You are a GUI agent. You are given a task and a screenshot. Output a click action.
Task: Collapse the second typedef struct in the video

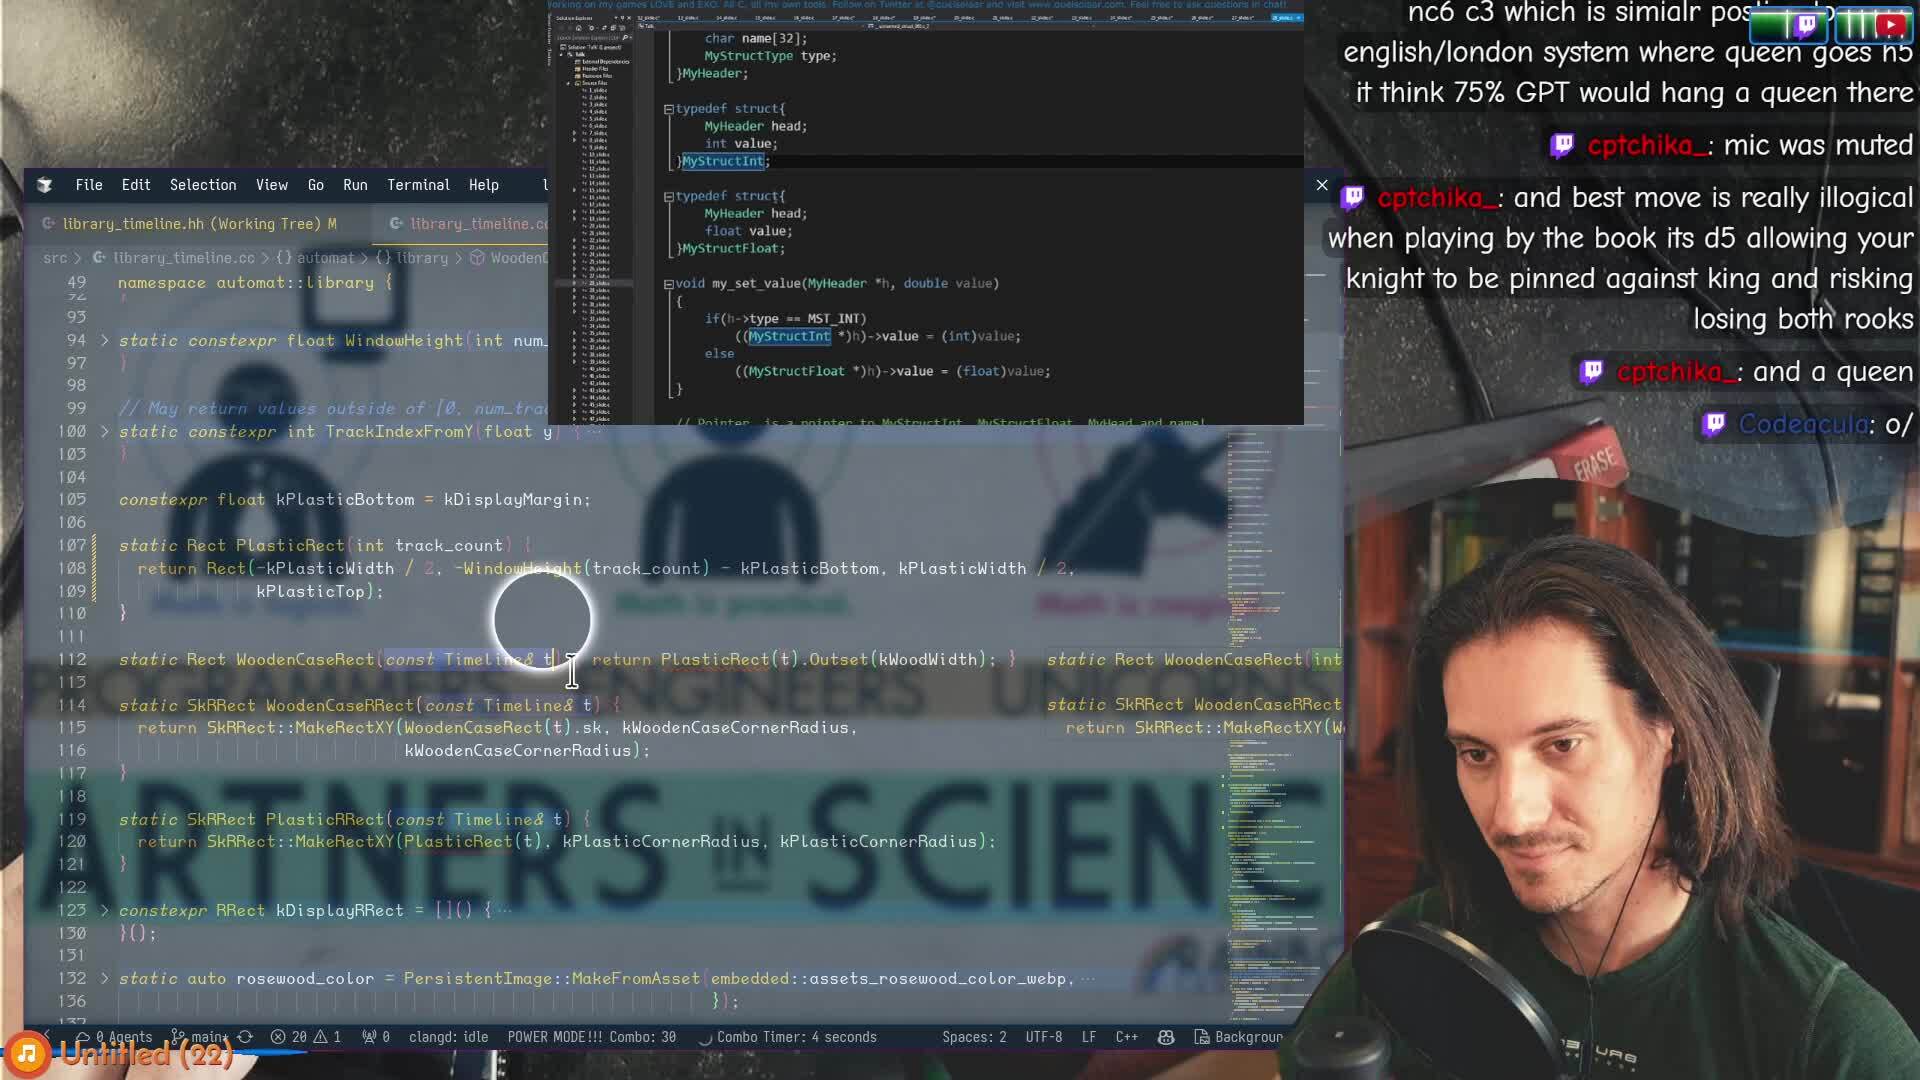click(668, 197)
